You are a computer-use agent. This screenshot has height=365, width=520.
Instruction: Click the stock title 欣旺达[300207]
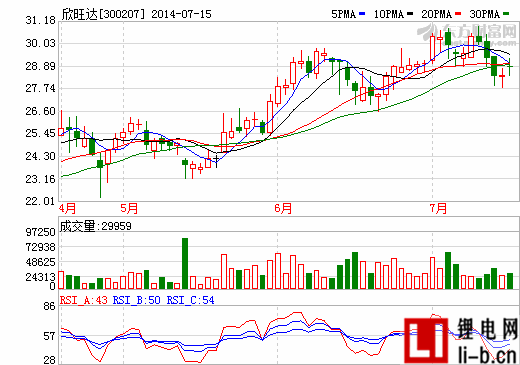click(103, 14)
